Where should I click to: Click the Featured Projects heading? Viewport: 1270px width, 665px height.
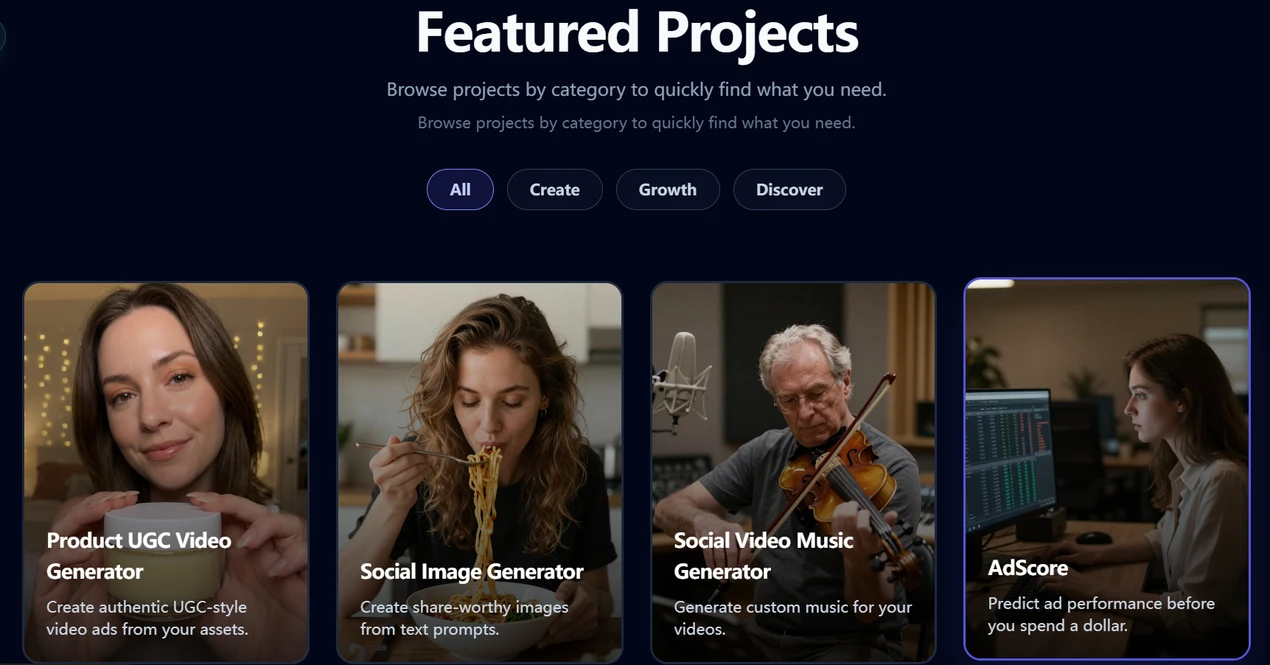[637, 32]
